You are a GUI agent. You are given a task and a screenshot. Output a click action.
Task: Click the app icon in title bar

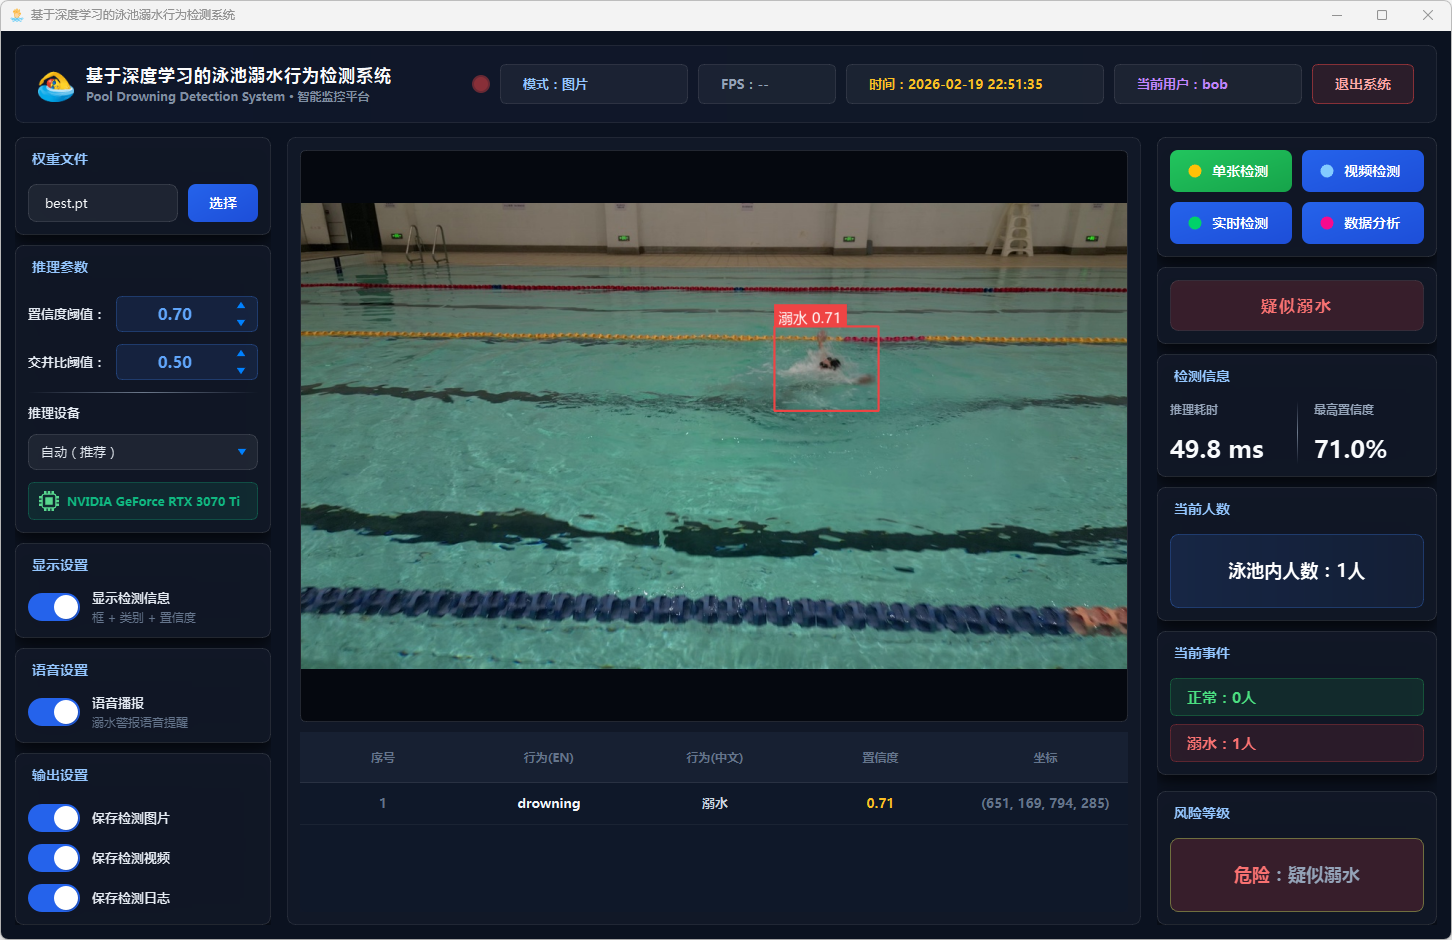16,15
